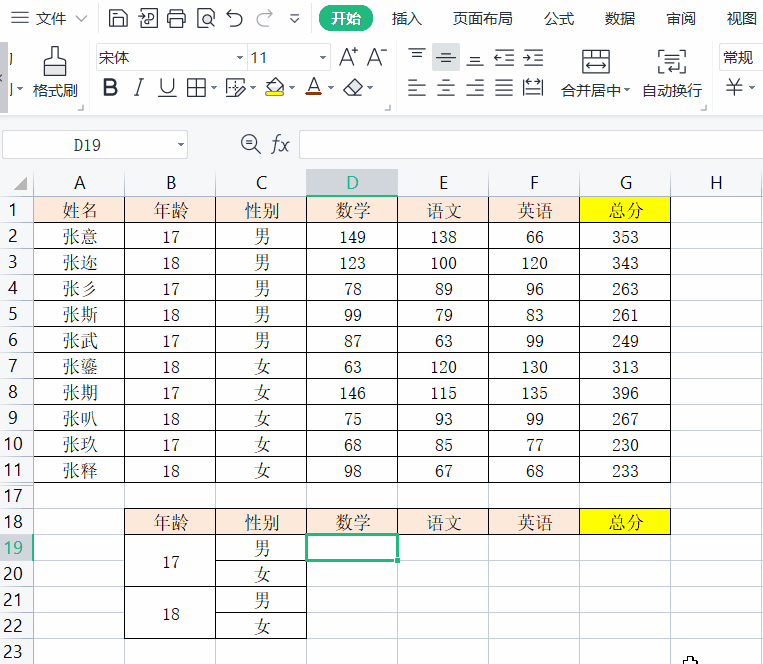Click the Insert Function fx icon
The image size is (763, 664).
click(280, 145)
